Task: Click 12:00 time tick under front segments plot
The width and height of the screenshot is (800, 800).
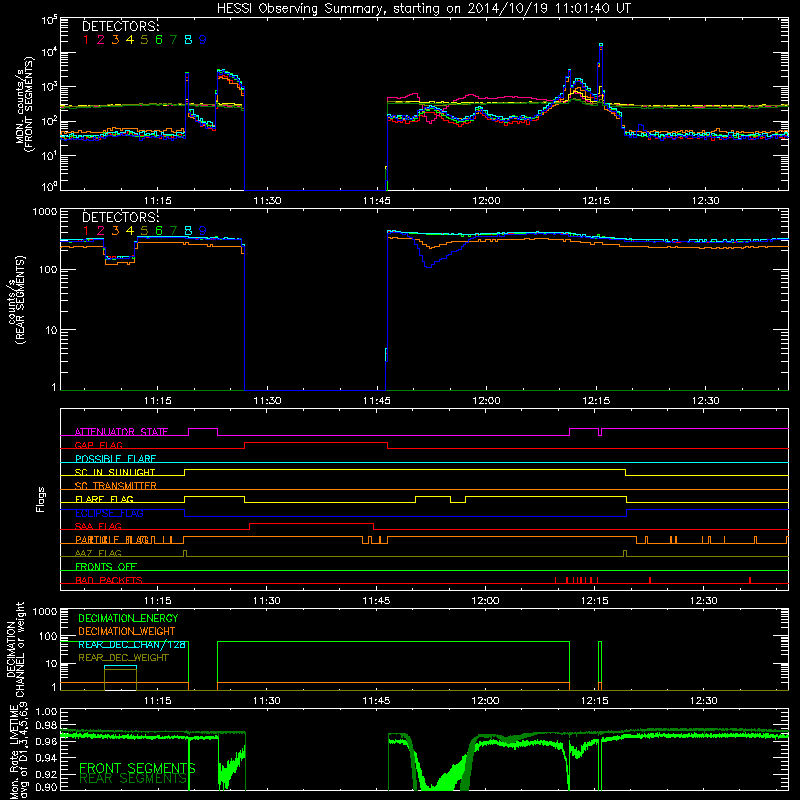Action: coord(486,201)
